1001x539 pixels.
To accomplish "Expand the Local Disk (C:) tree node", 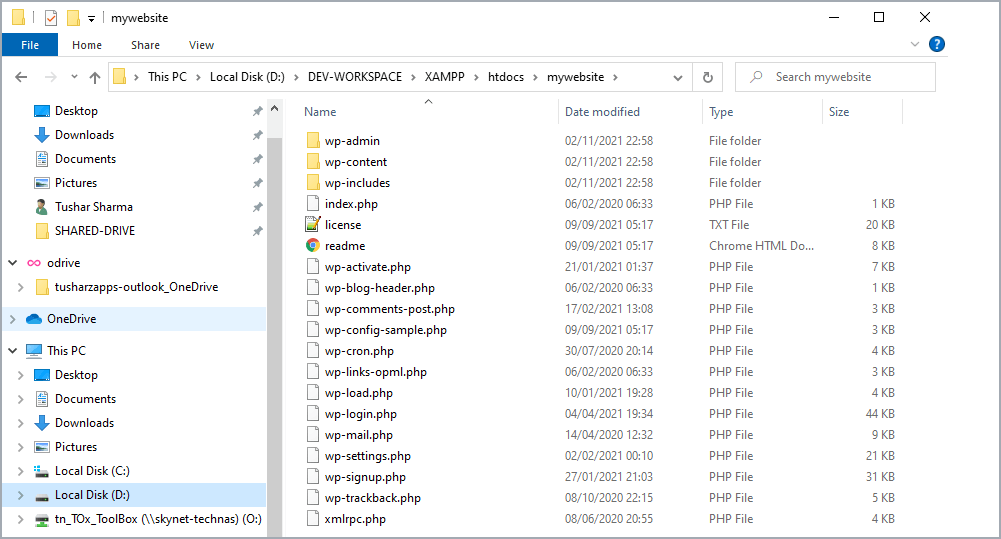I will pyautogui.click(x=21, y=471).
